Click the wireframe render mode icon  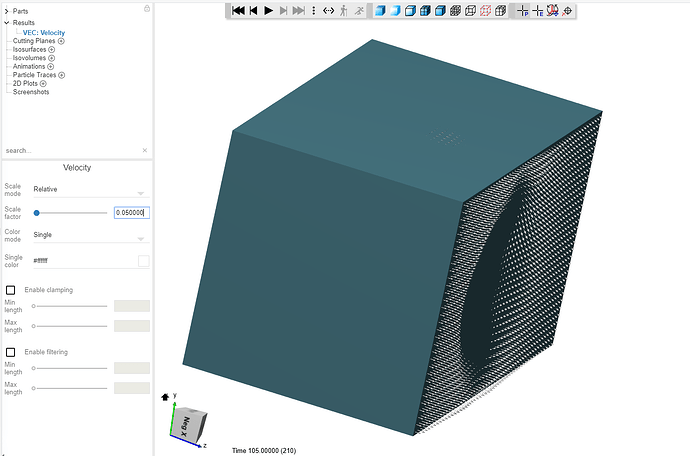click(456, 11)
